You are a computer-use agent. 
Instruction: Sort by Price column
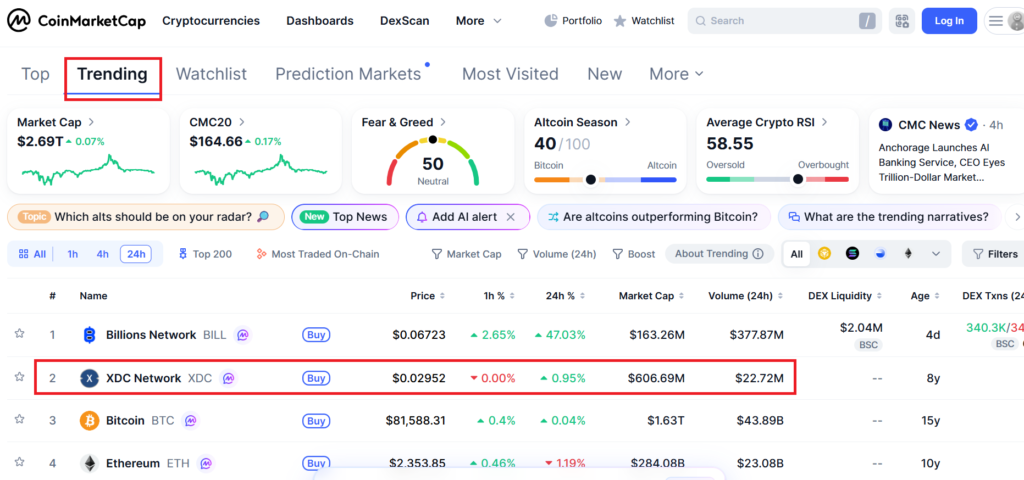(x=428, y=296)
